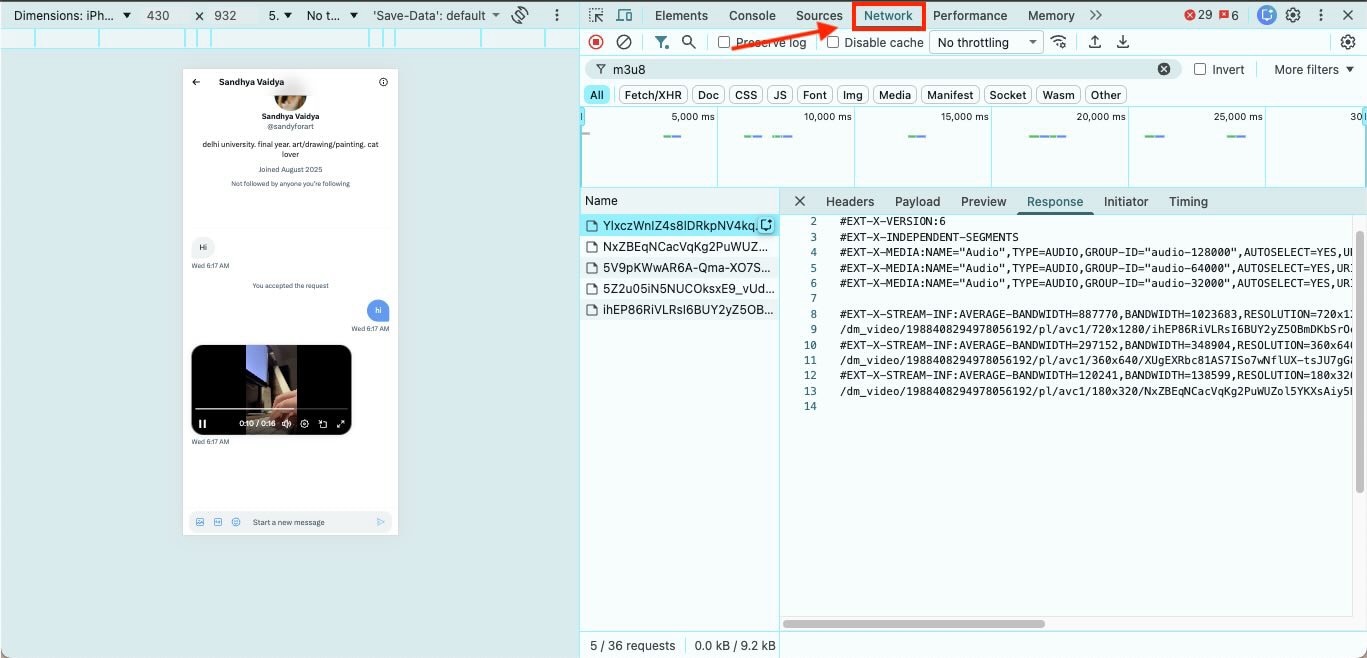Rotate the emulated device orientation
1367x658 pixels.
tap(519, 15)
